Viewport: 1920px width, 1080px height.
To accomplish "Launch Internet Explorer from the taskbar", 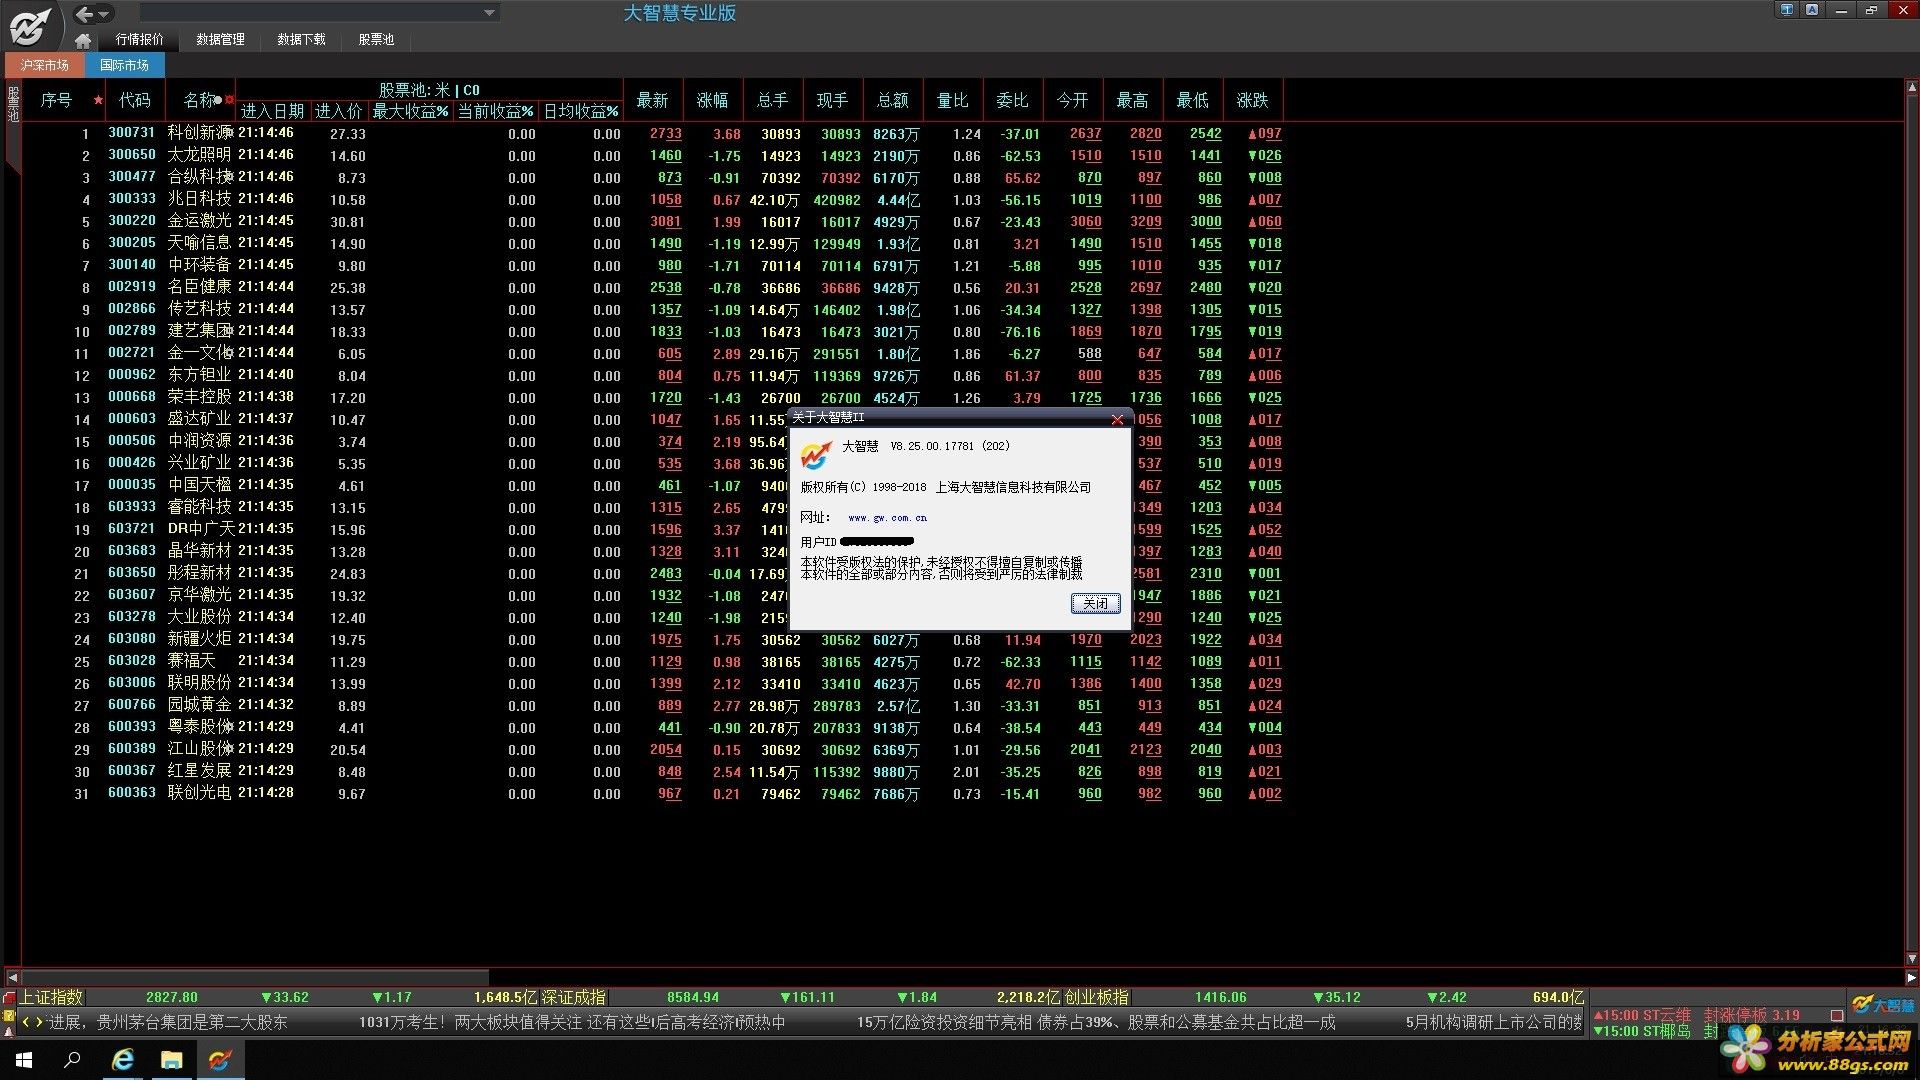I will [x=123, y=1060].
